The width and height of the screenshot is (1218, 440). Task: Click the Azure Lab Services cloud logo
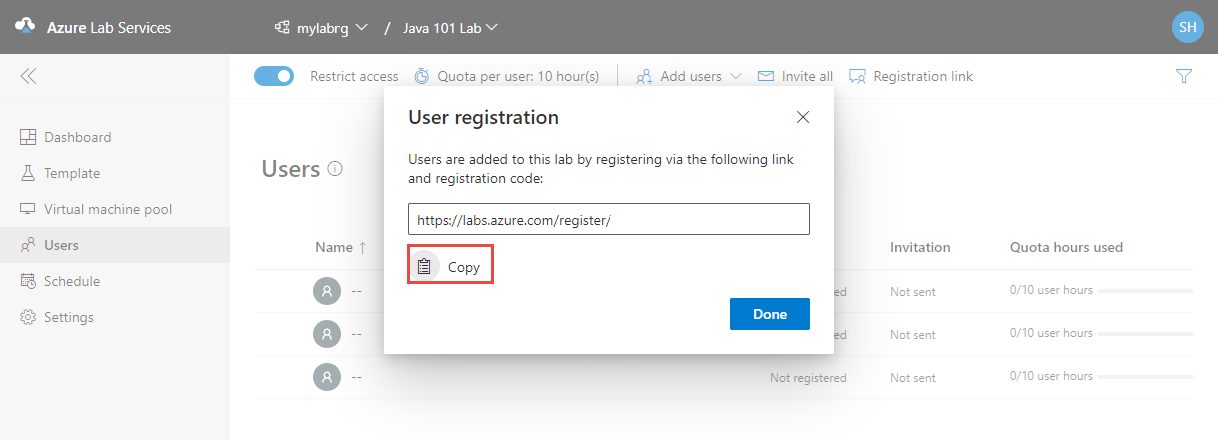point(26,27)
